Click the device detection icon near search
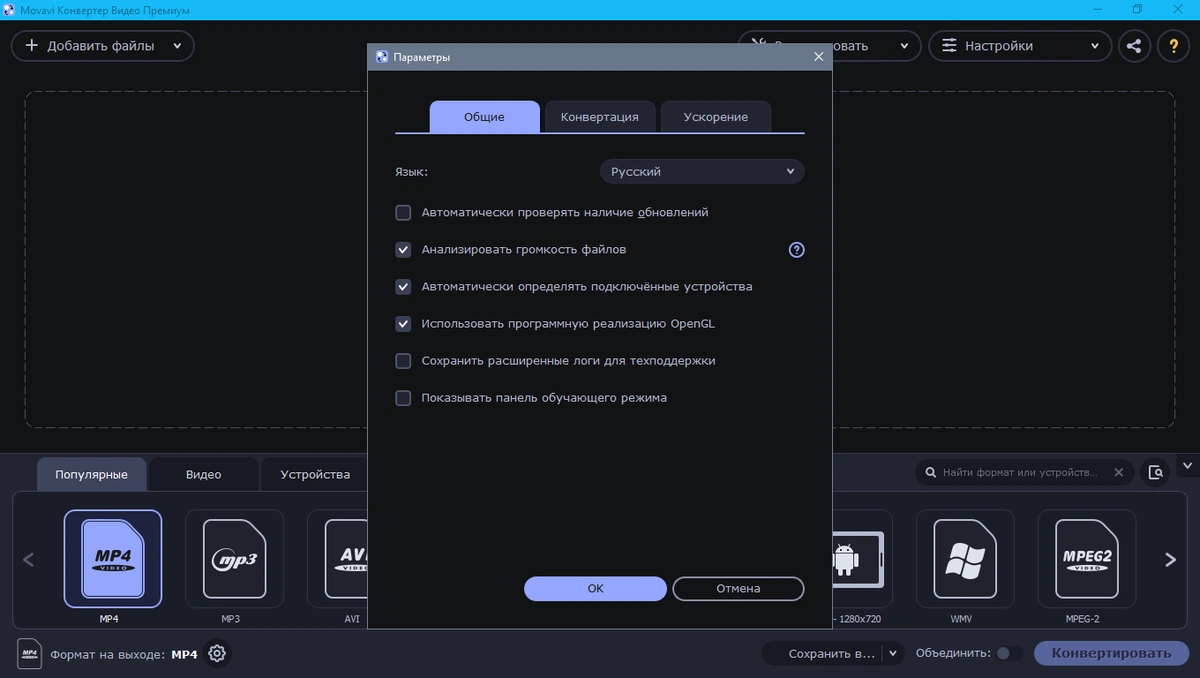This screenshot has height=678, width=1200. tap(1156, 472)
